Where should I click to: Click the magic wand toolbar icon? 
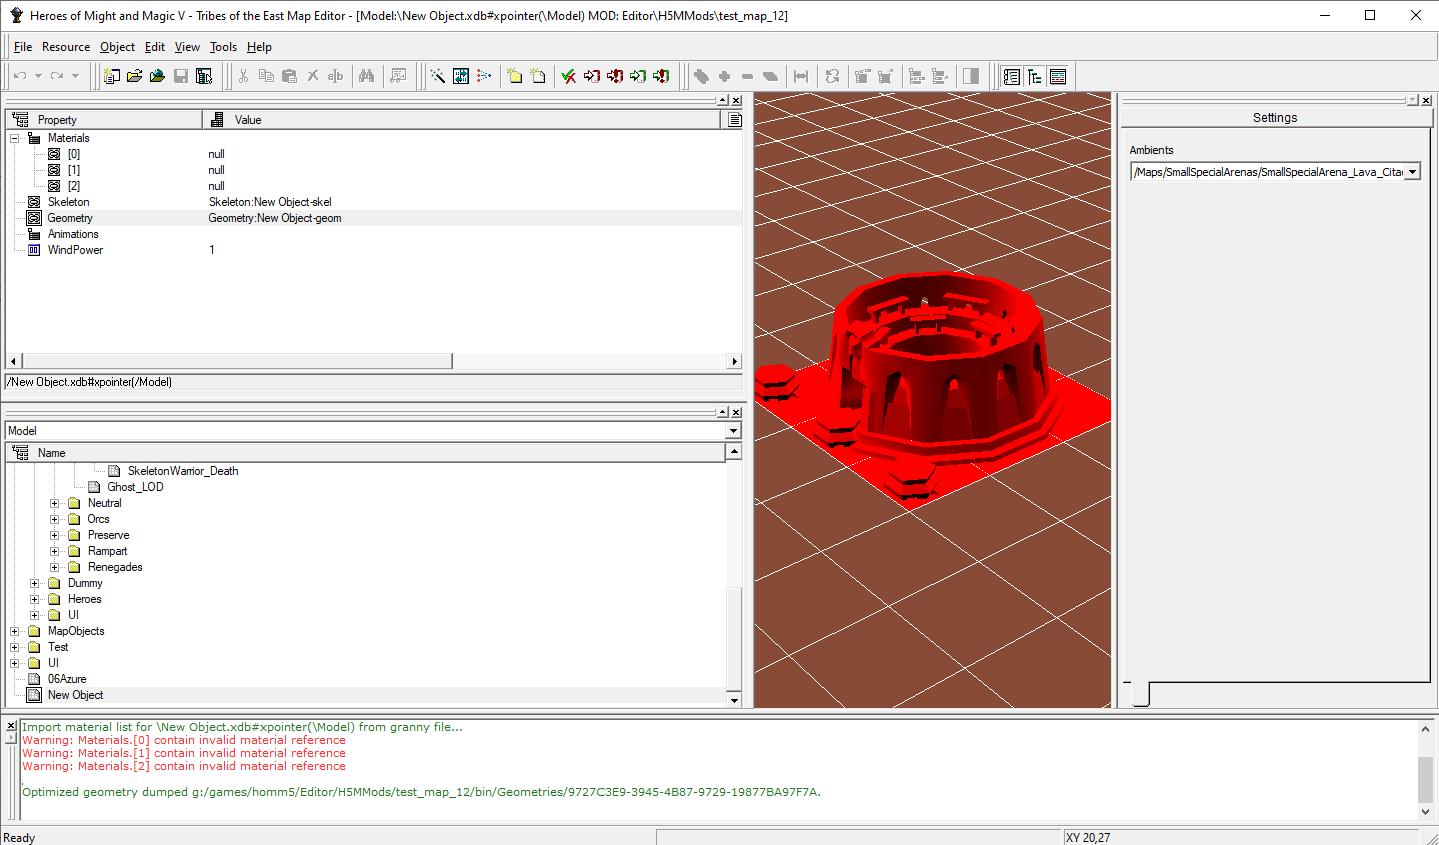pos(438,76)
